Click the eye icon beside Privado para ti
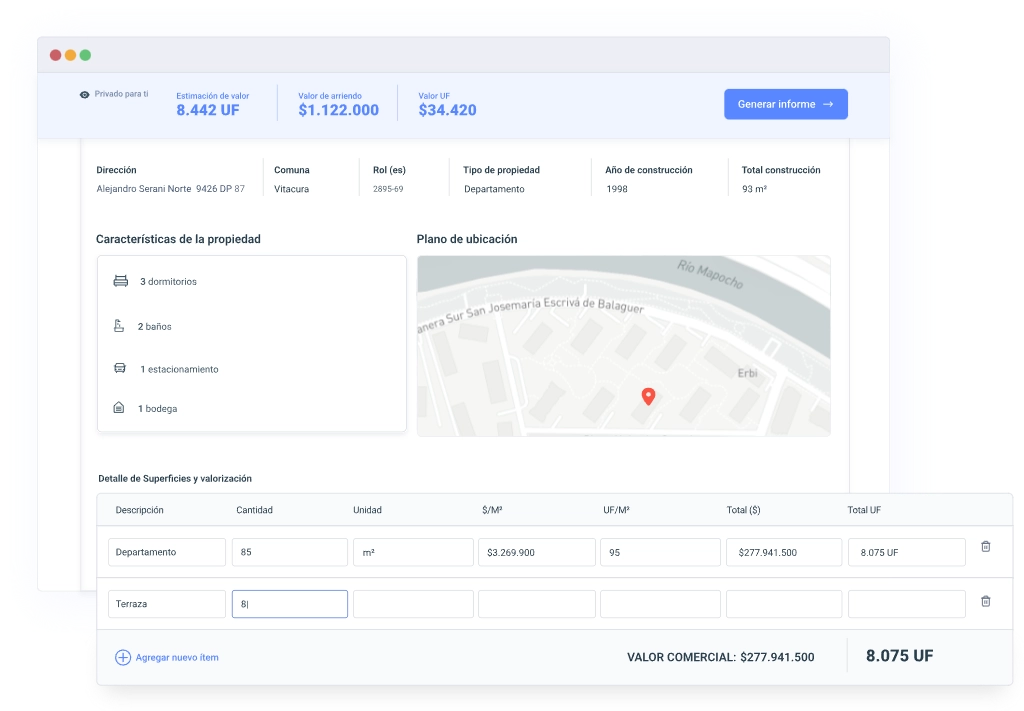The width and height of the screenshot is (1024, 711). [x=84, y=95]
